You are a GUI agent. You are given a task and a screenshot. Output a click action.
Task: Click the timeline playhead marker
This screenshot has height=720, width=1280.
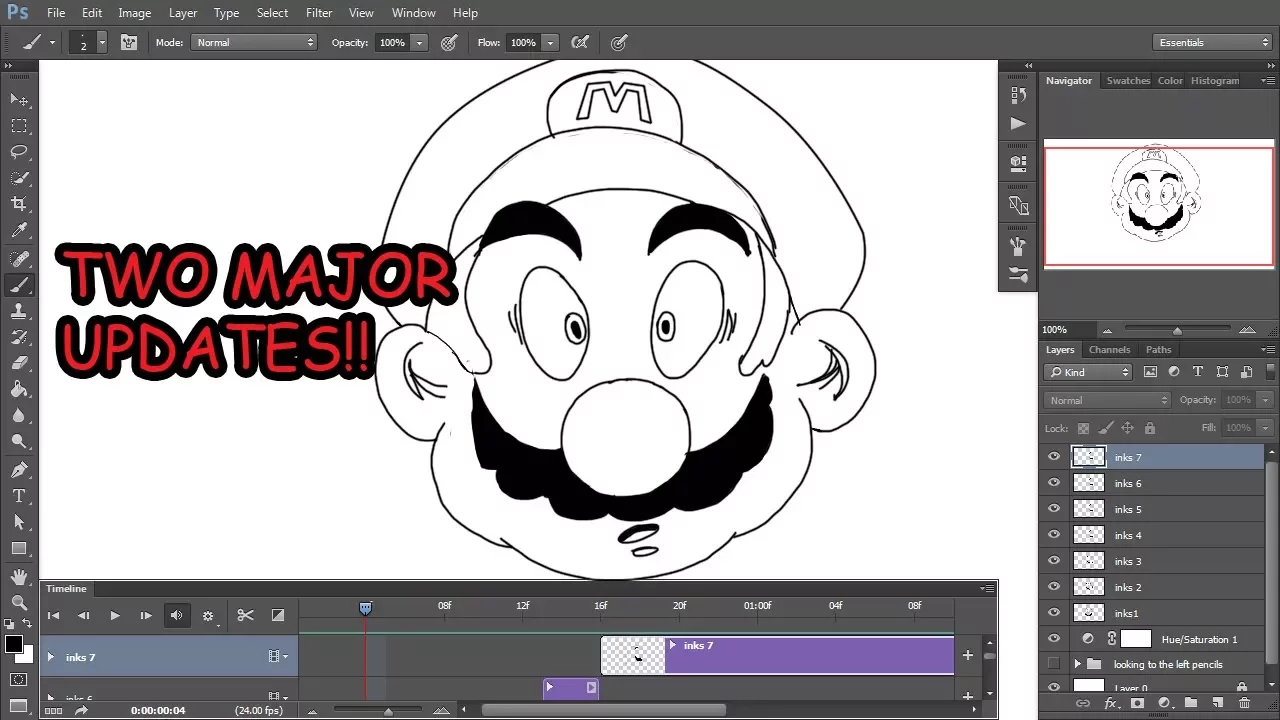(x=365, y=608)
